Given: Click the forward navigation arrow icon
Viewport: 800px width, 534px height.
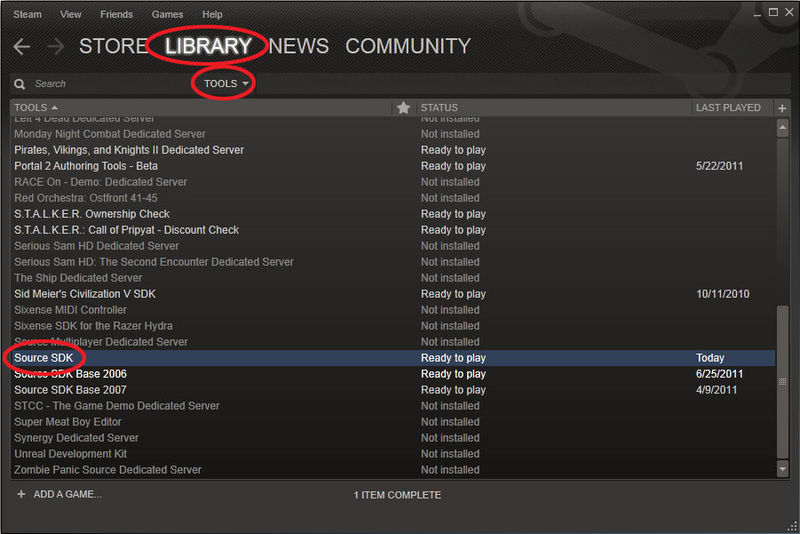Looking at the screenshot, I should [55, 47].
